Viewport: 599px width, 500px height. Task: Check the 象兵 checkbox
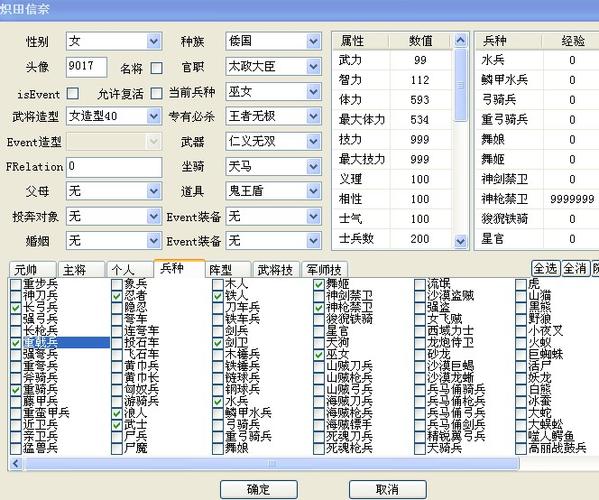[x=117, y=285]
